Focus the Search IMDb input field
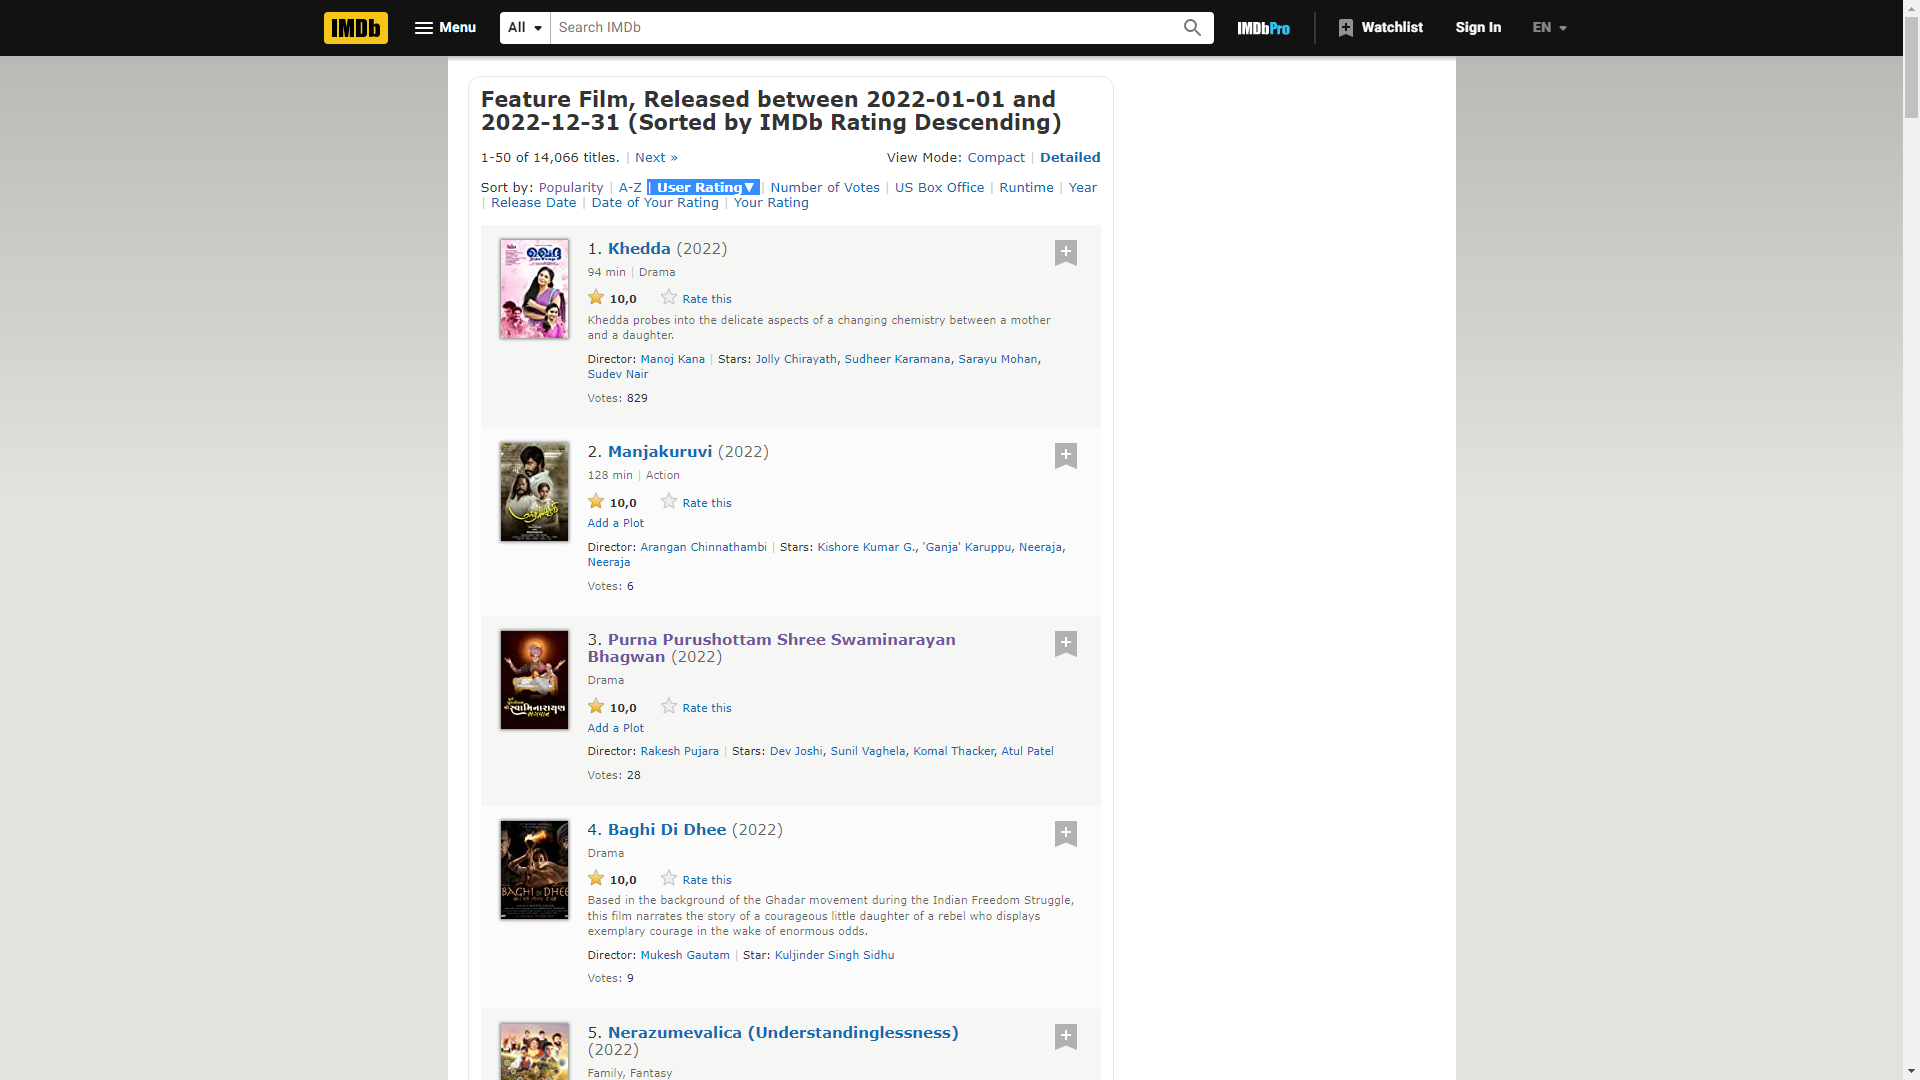Image resolution: width=1920 pixels, height=1080 pixels. click(x=865, y=27)
